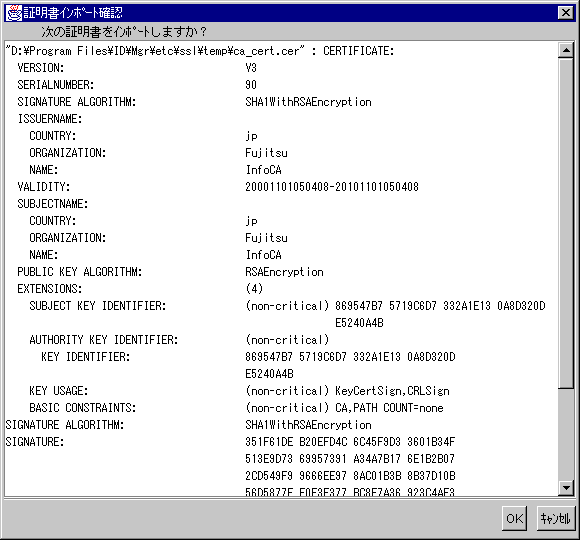Click the SUBJECTNAME label
The image size is (580, 540).
click(53, 204)
